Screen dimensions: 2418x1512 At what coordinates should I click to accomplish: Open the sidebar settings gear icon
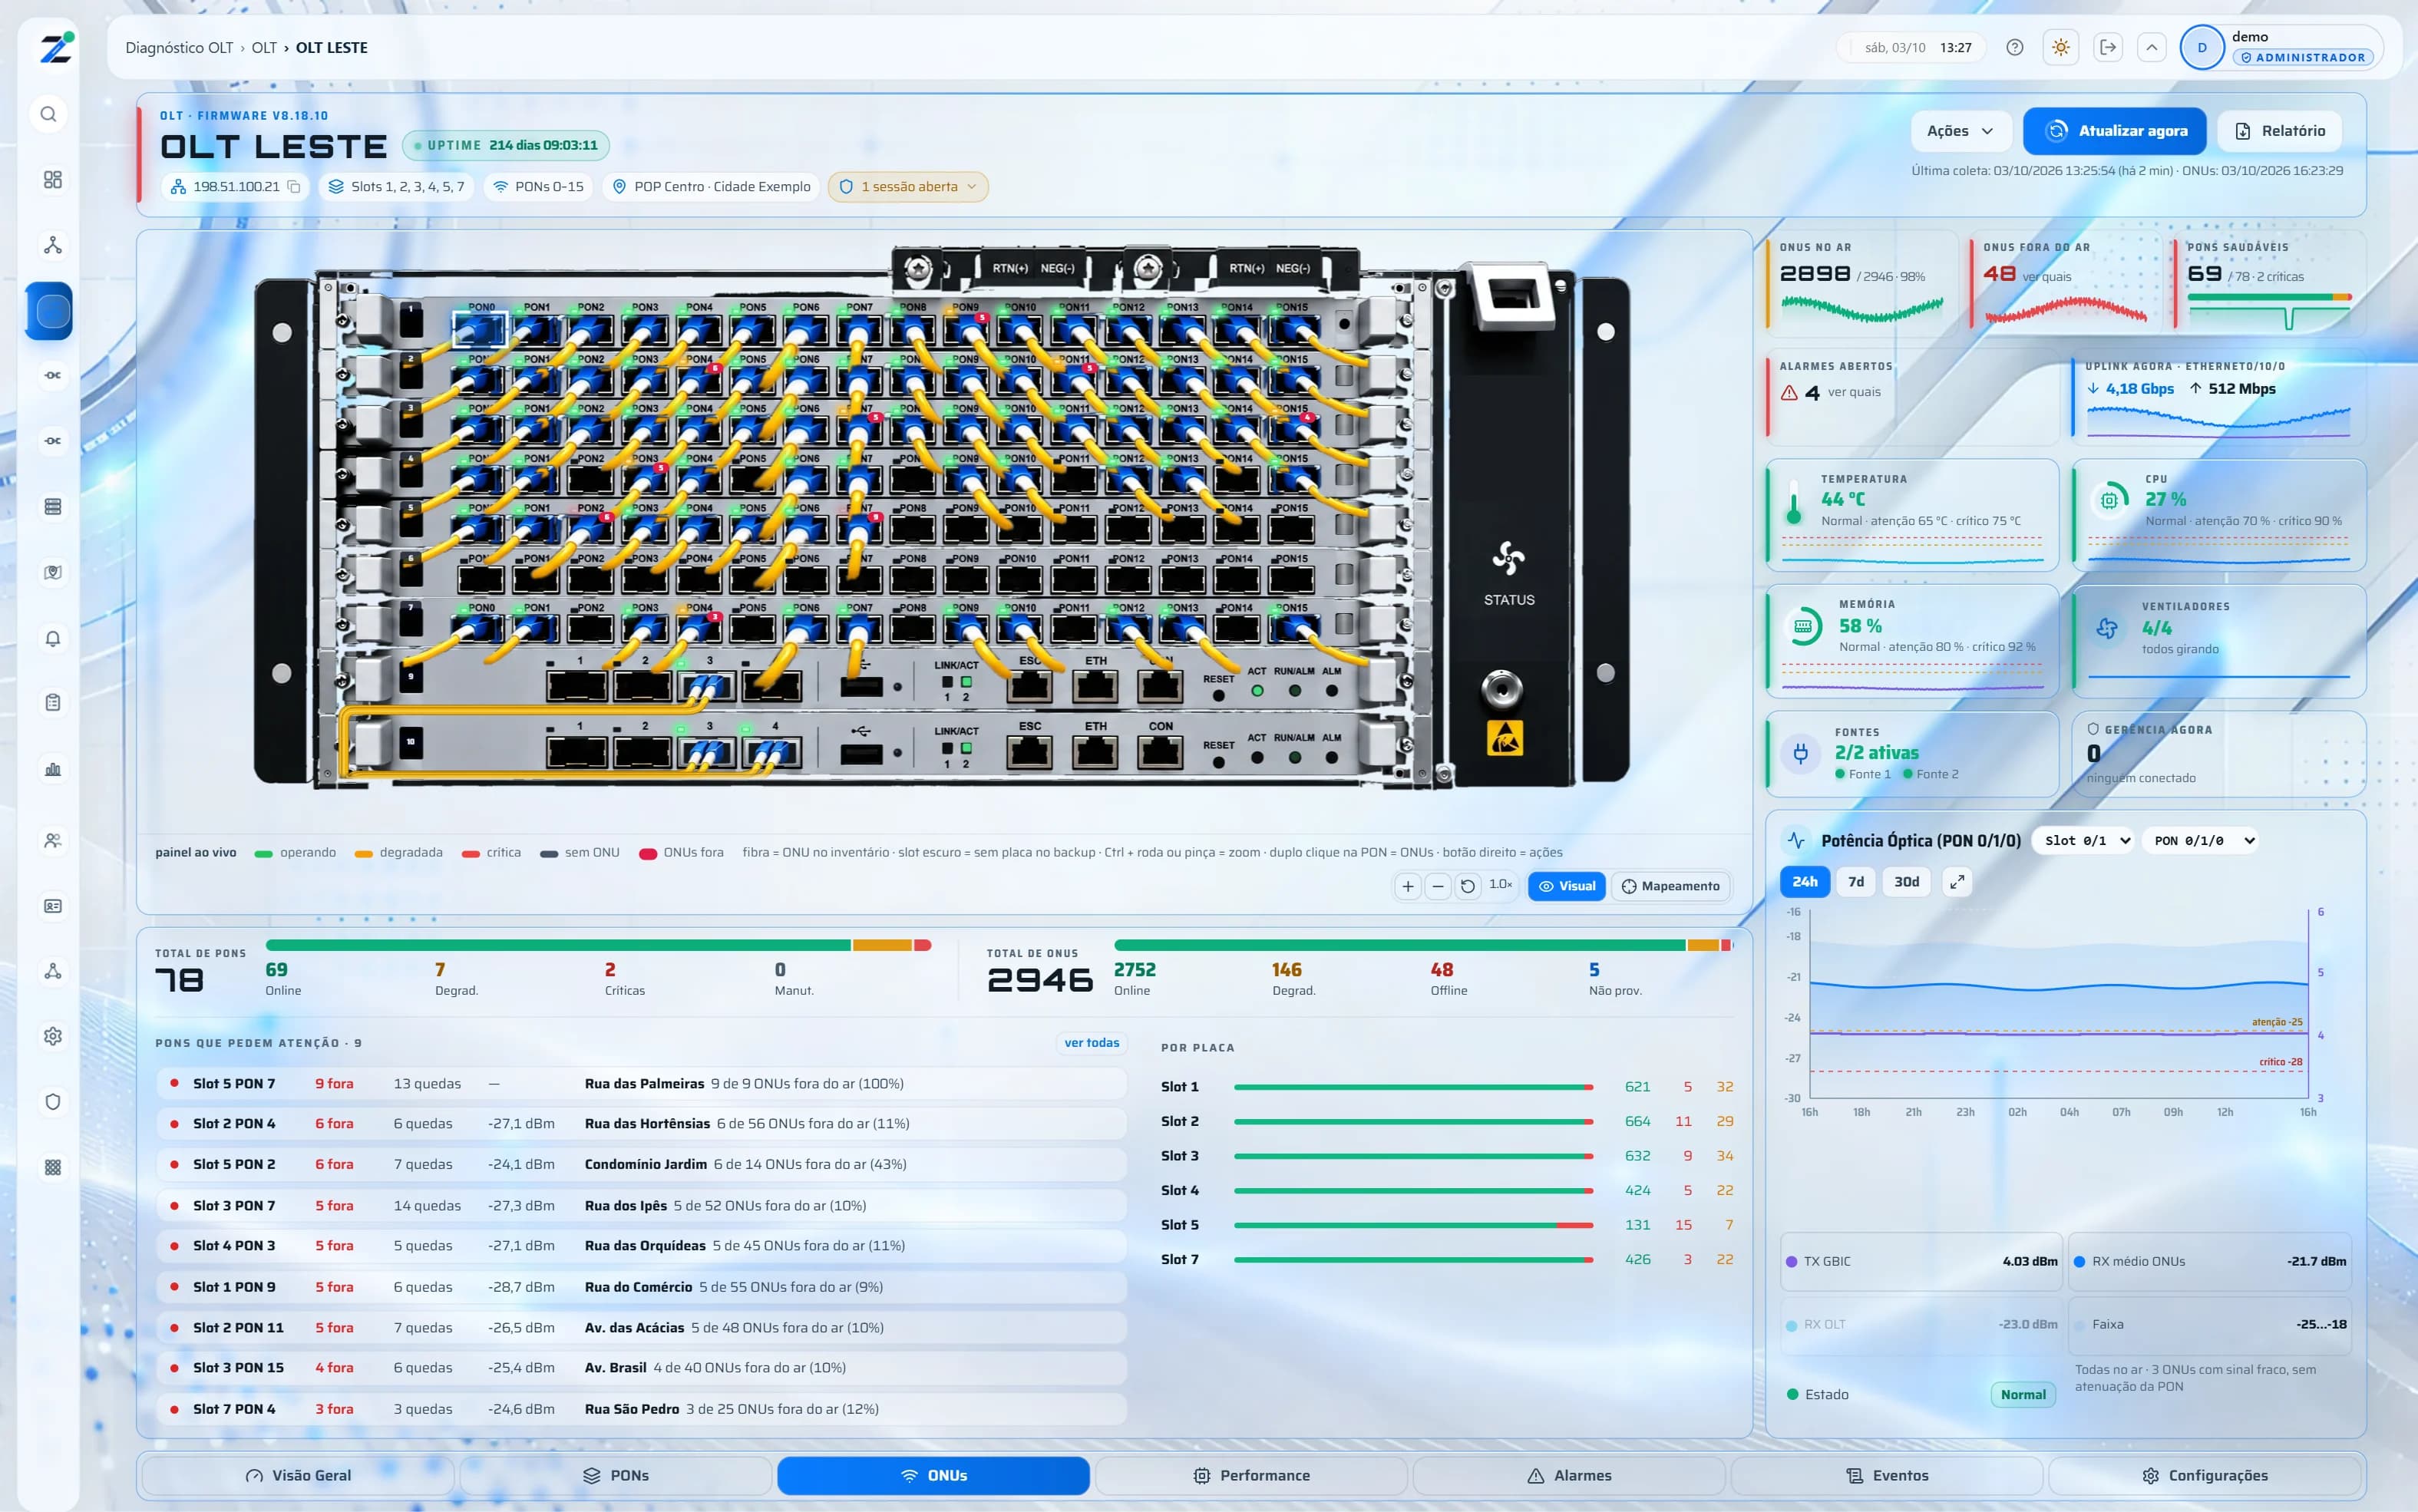(53, 1036)
